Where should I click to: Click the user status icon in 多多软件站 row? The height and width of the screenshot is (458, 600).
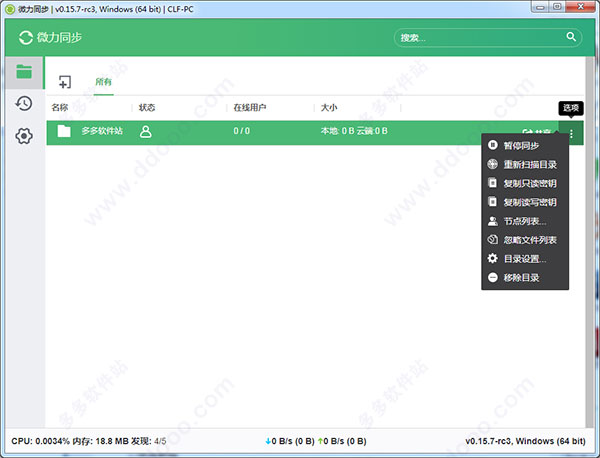pos(145,131)
